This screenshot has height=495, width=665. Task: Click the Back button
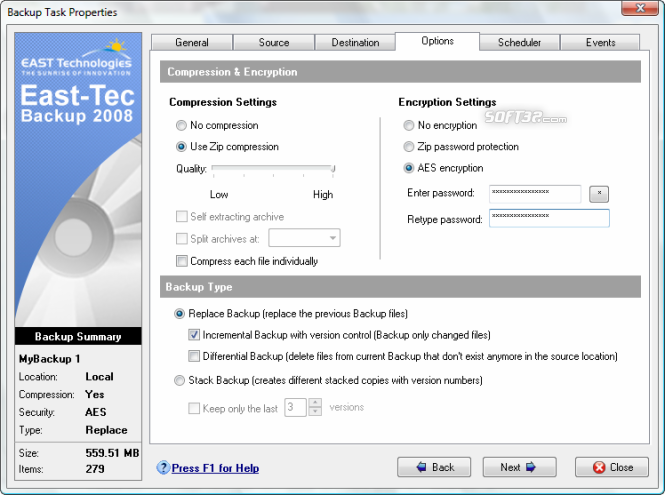click(x=434, y=467)
